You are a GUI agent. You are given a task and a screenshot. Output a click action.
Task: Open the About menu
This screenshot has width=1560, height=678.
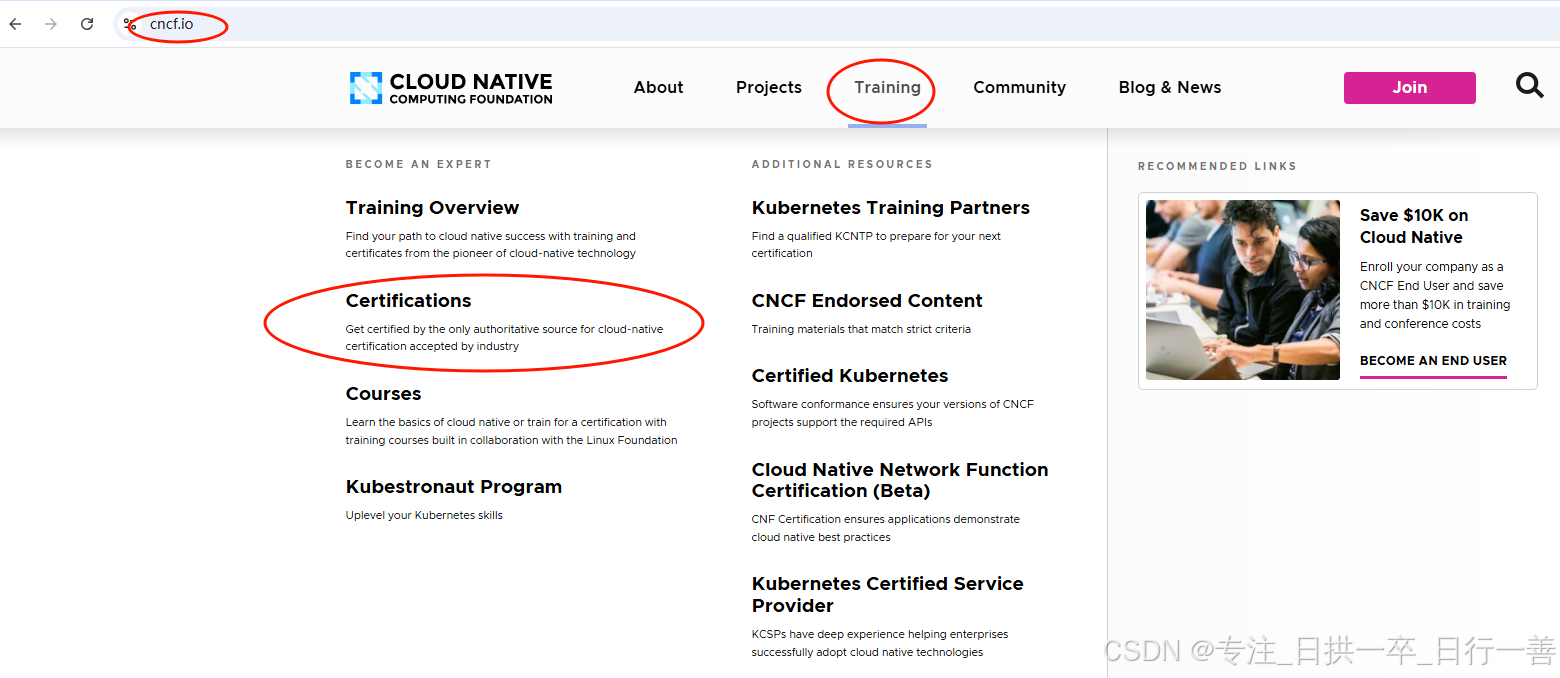click(658, 87)
